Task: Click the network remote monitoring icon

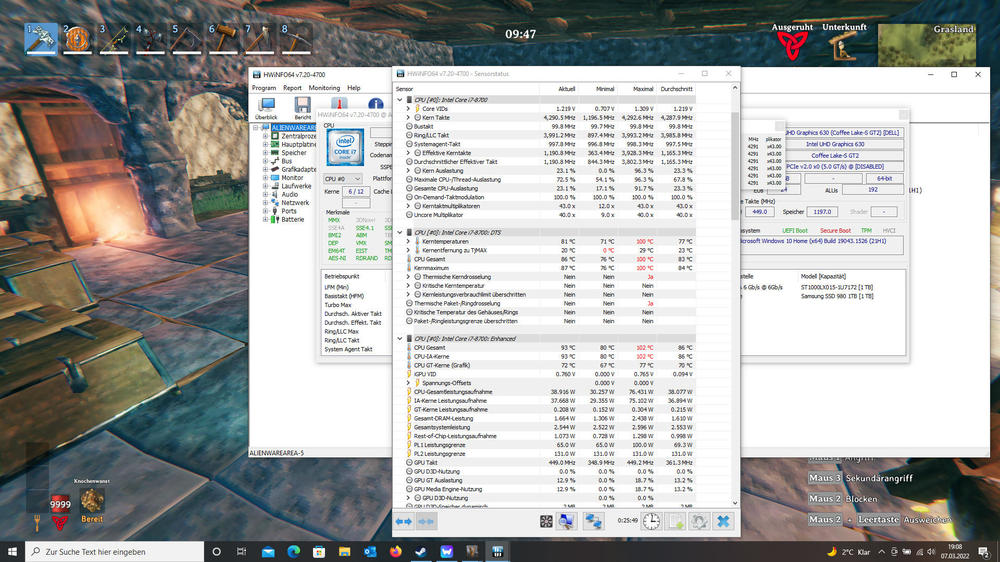Action: [594, 521]
